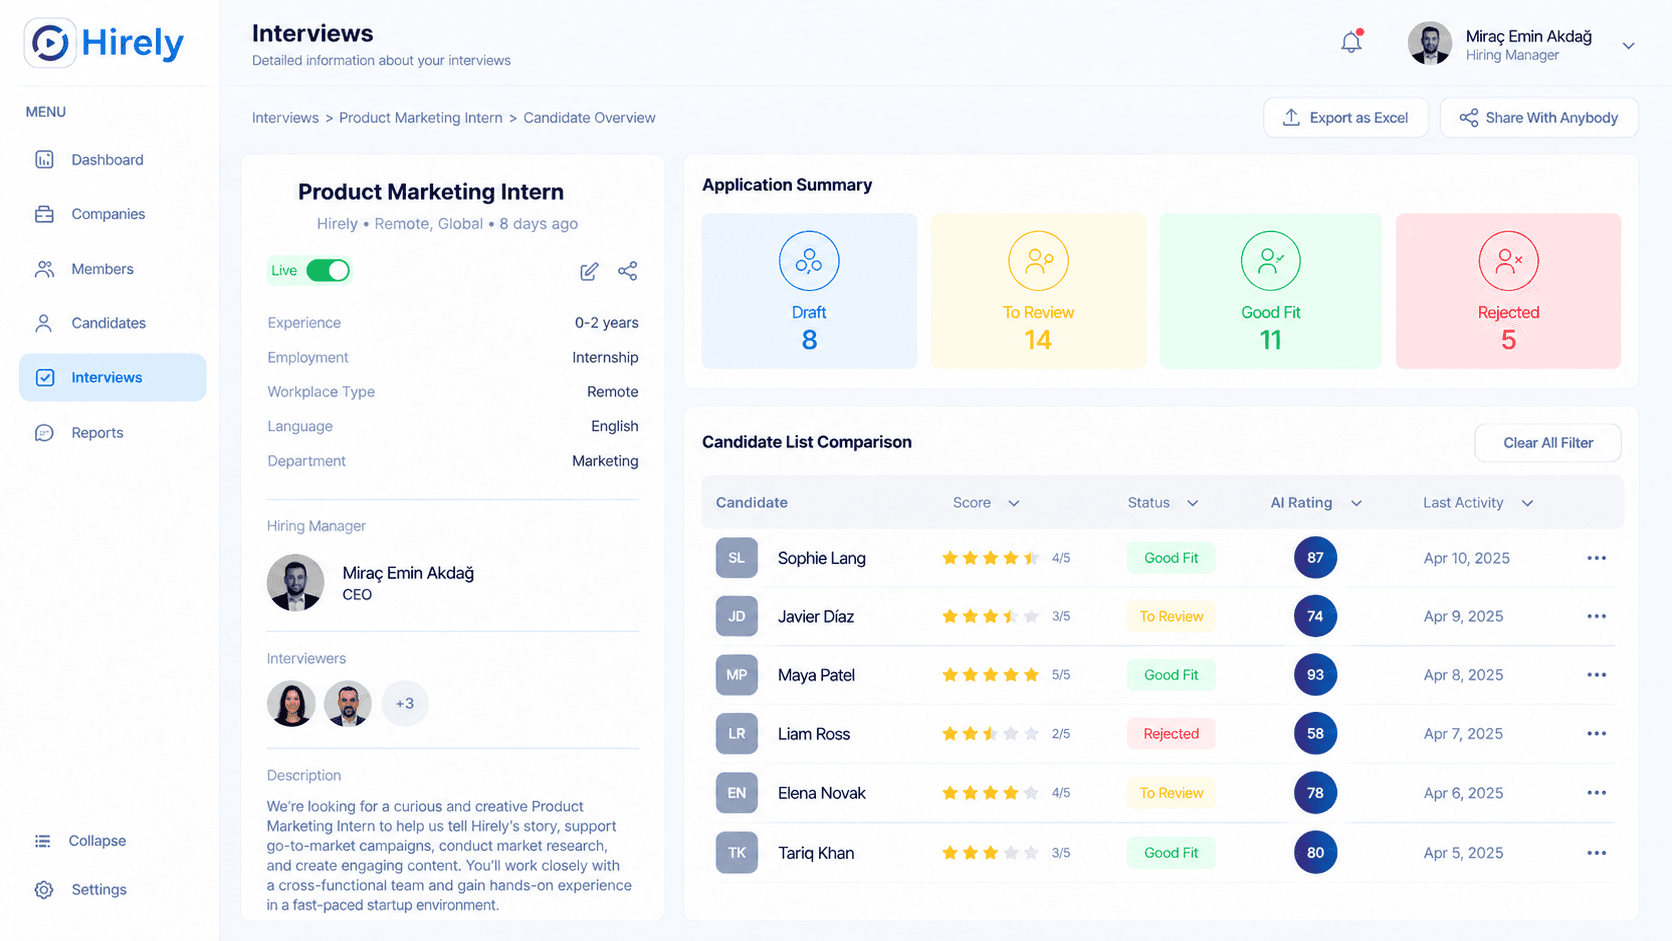Click the Share With Anybody button

pos(1539,118)
